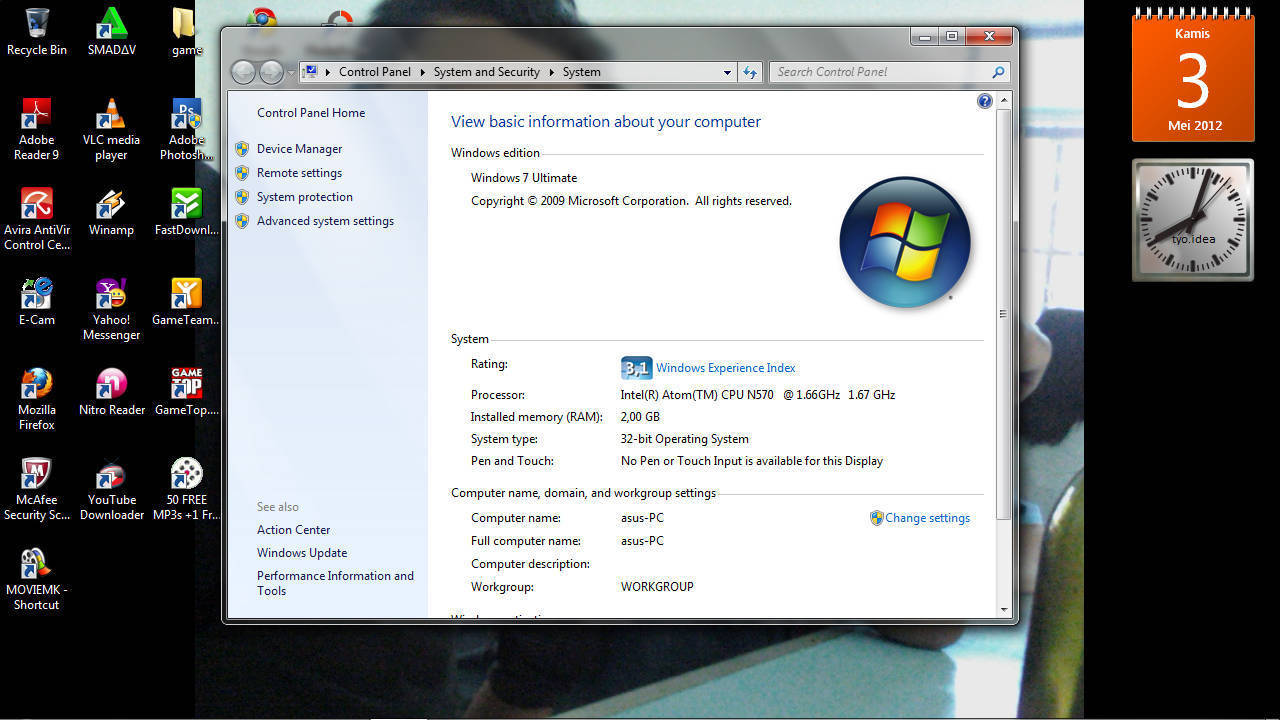Open Remote settings link
The height and width of the screenshot is (720, 1280).
(x=299, y=173)
